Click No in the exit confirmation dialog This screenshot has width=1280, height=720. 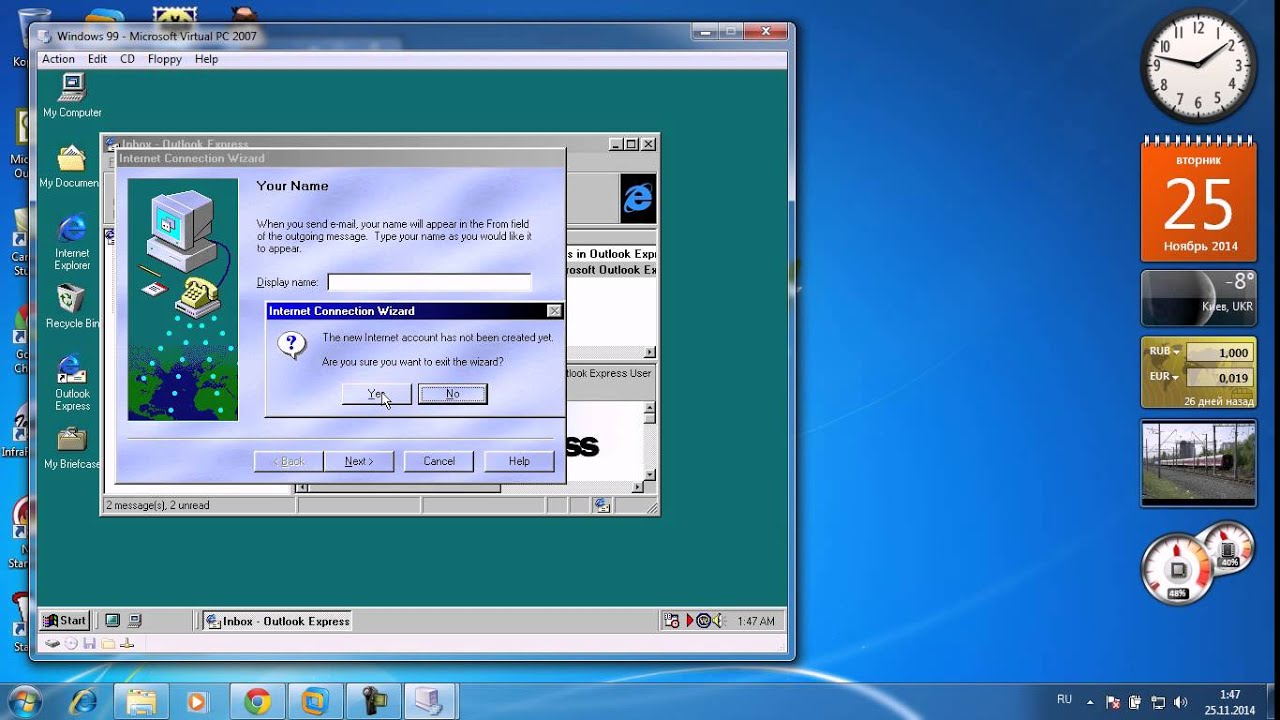coord(453,394)
